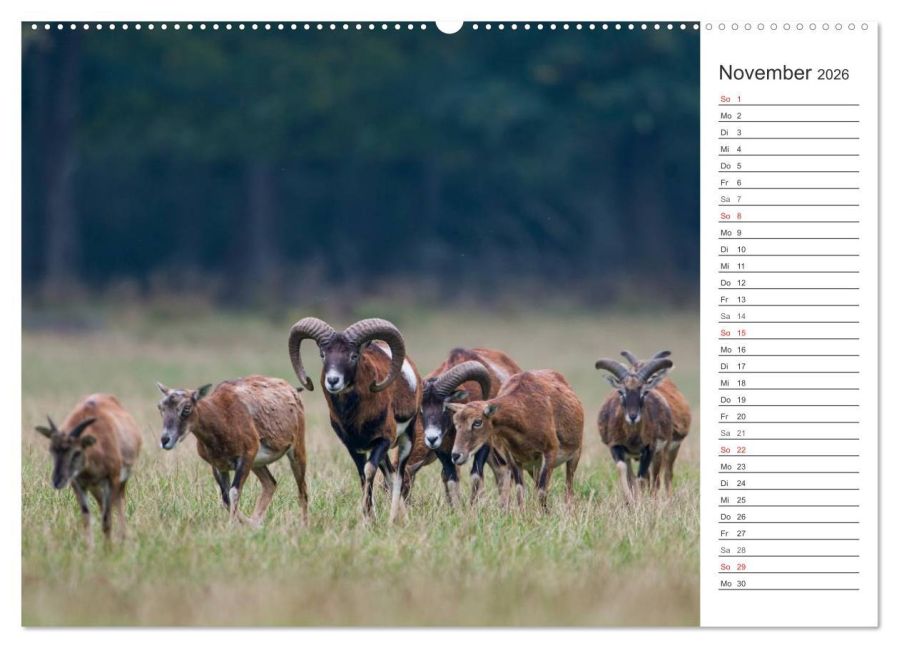The height and width of the screenshot is (648, 899).
Task: Select the So 1 date row
Action: (x=789, y=99)
